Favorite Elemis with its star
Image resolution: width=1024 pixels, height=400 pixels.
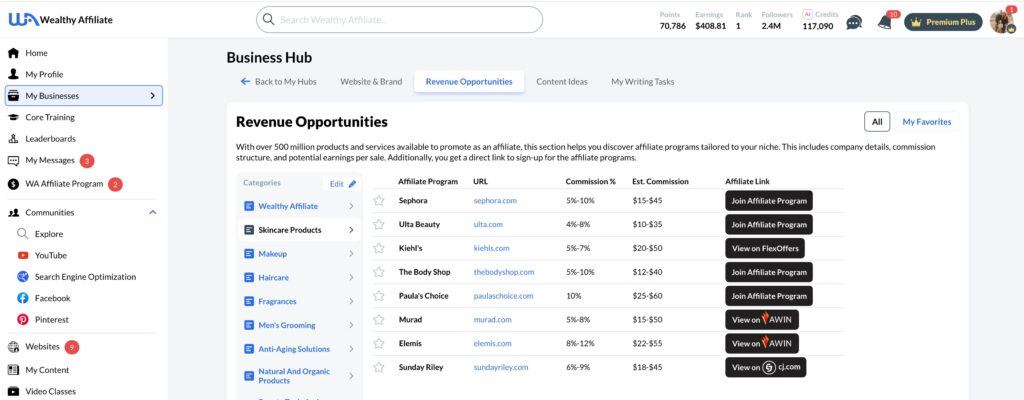pyautogui.click(x=379, y=343)
